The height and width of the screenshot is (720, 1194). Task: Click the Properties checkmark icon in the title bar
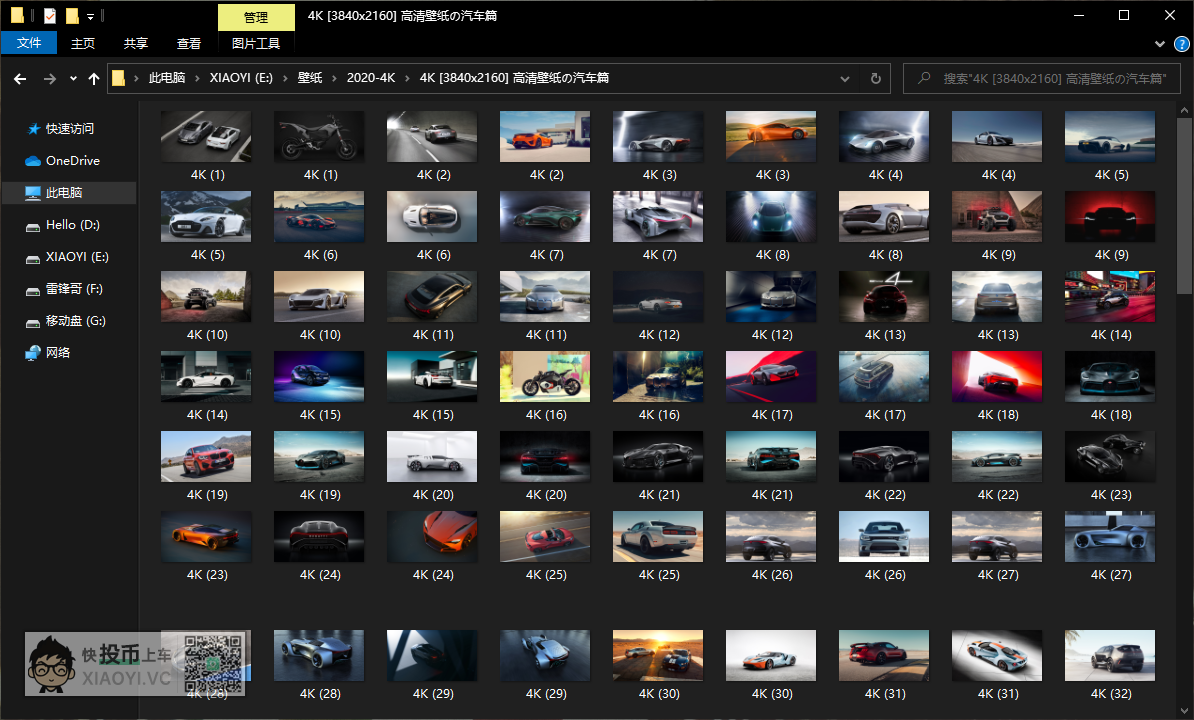point(50,16)
